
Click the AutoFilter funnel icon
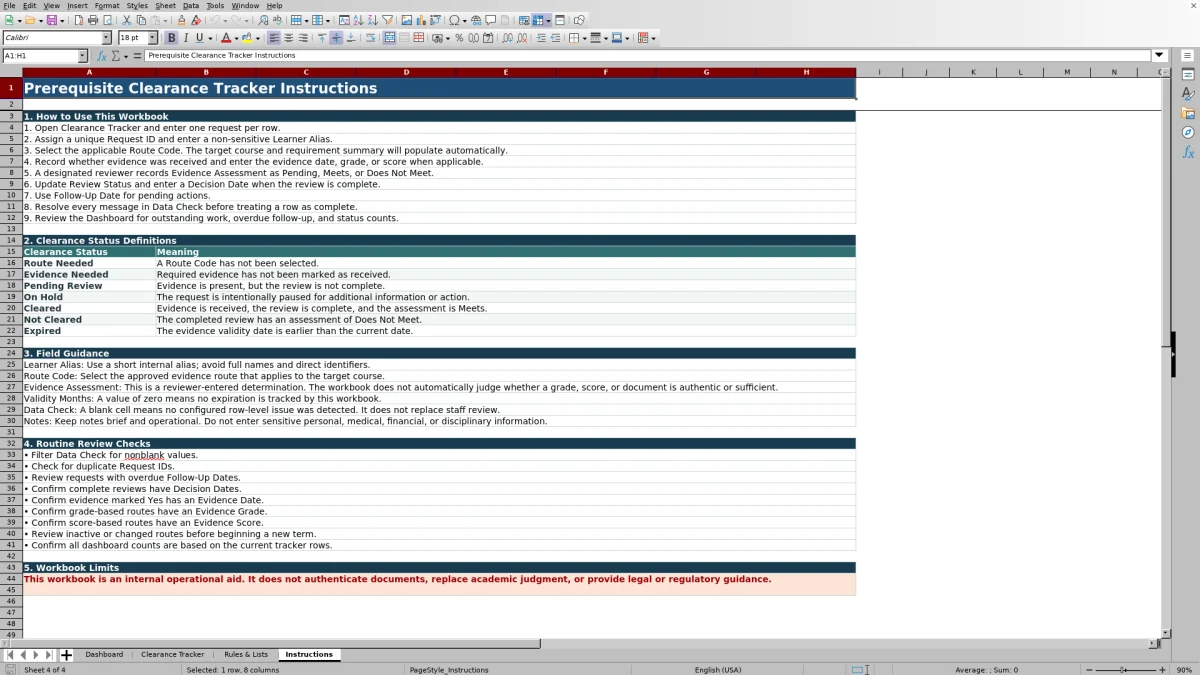[x=387, y=20]
